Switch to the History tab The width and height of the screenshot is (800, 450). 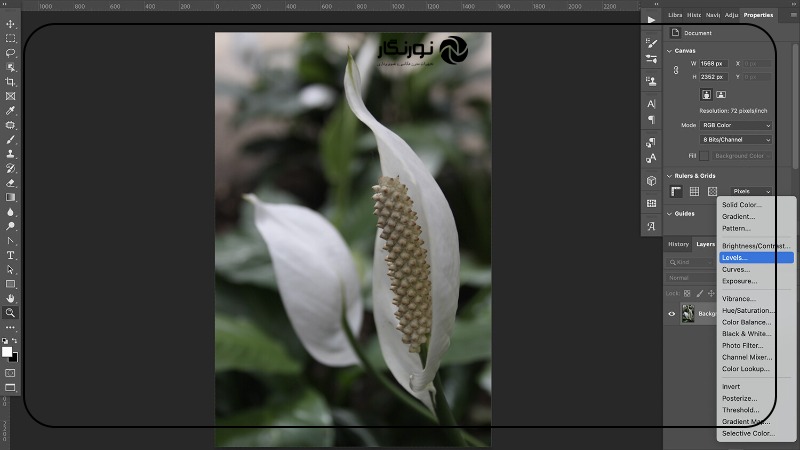point(678,244)
